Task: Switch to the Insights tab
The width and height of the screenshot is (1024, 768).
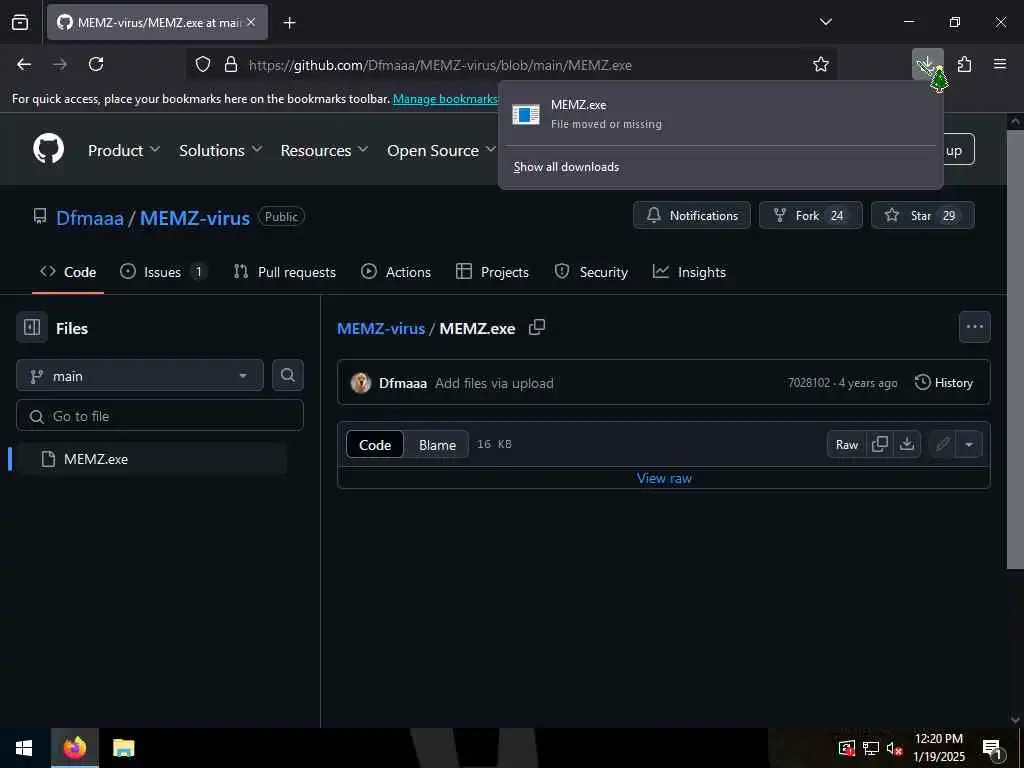Action: pos(690,272)
